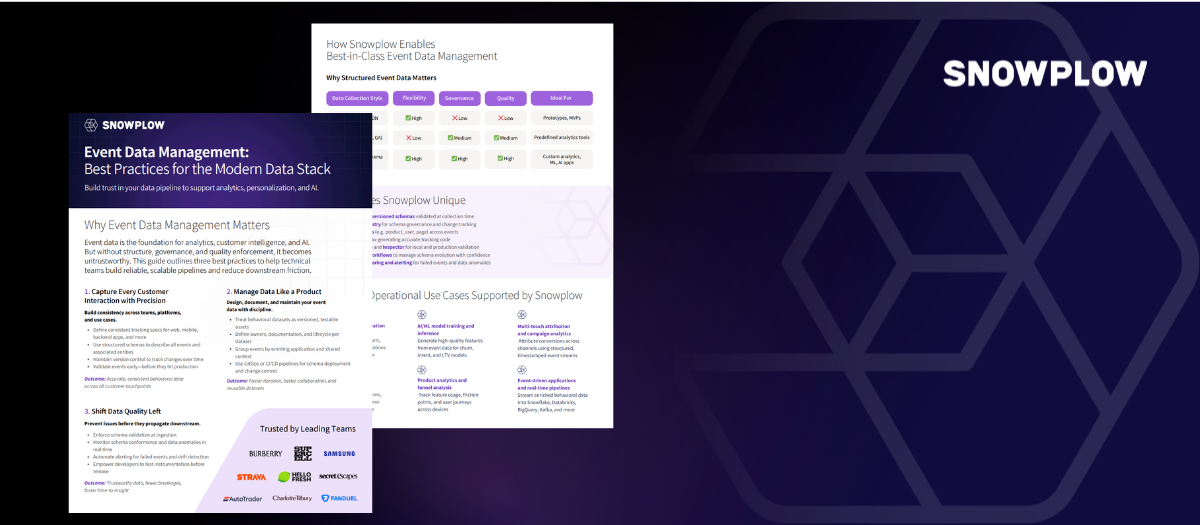Click 'Best-in-Class Event Data Management' heading on back page

(412, 56)
